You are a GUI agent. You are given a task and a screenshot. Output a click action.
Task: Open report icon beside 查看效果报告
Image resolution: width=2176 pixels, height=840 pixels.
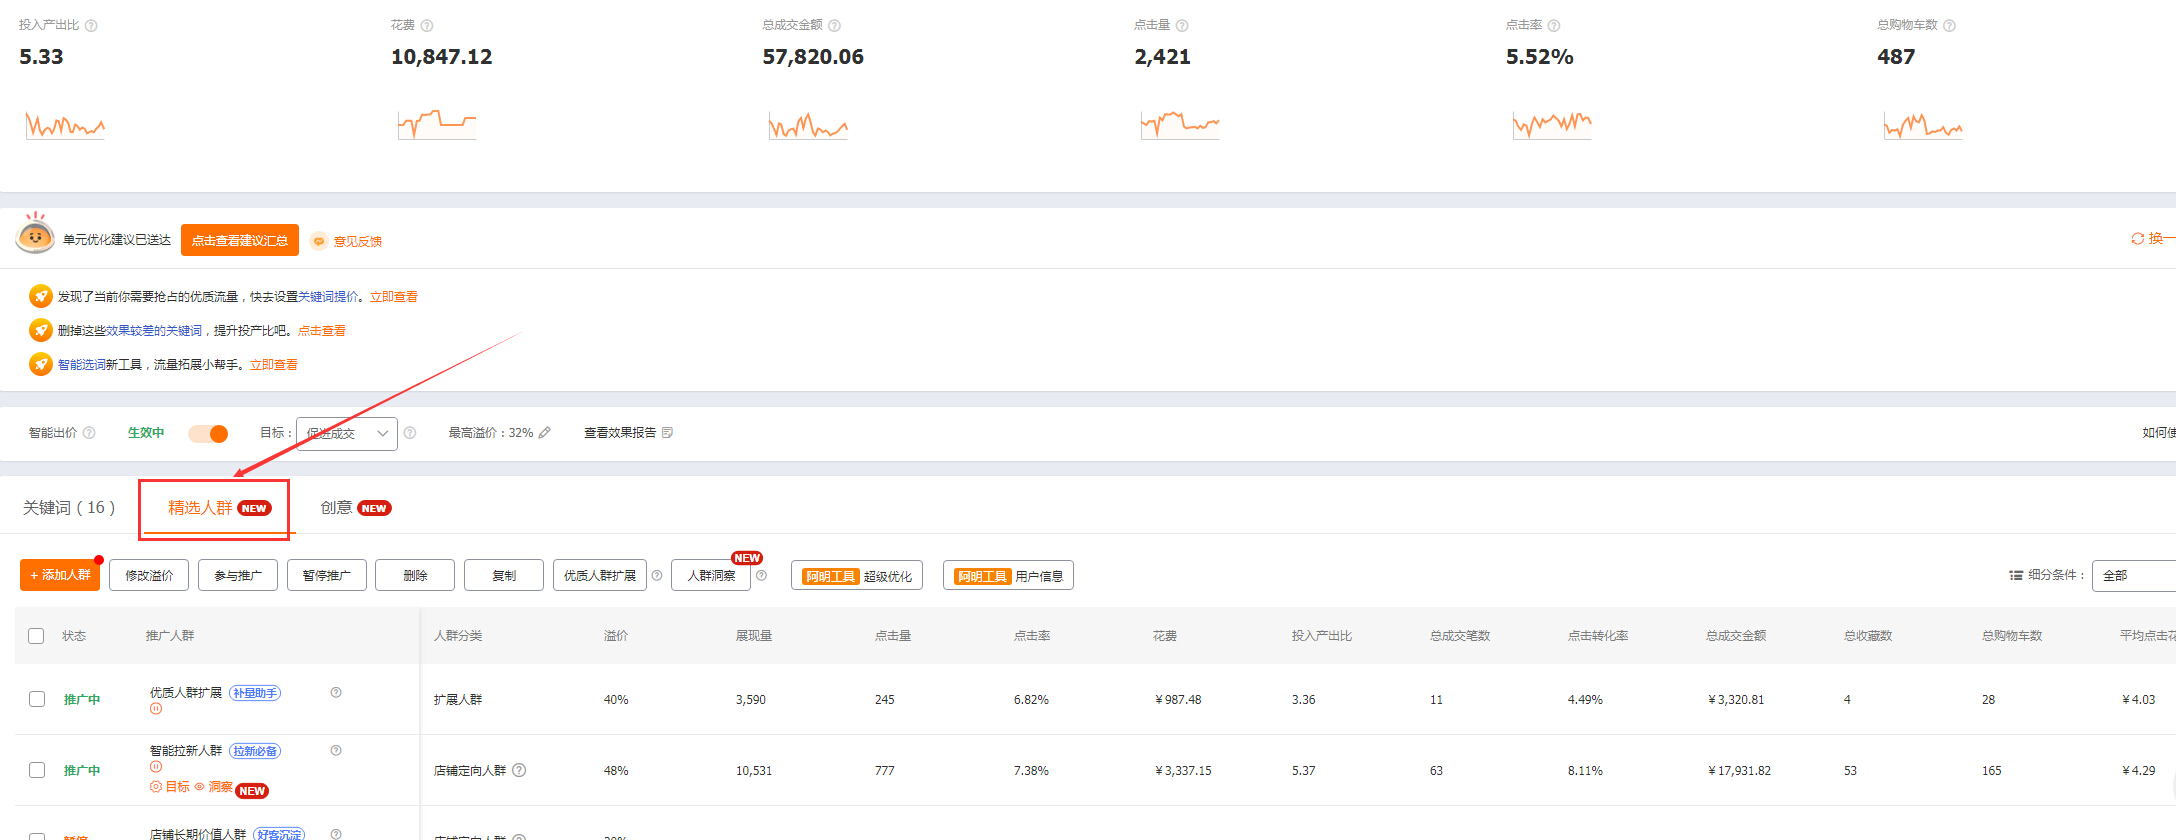click(x=667, y=433)
